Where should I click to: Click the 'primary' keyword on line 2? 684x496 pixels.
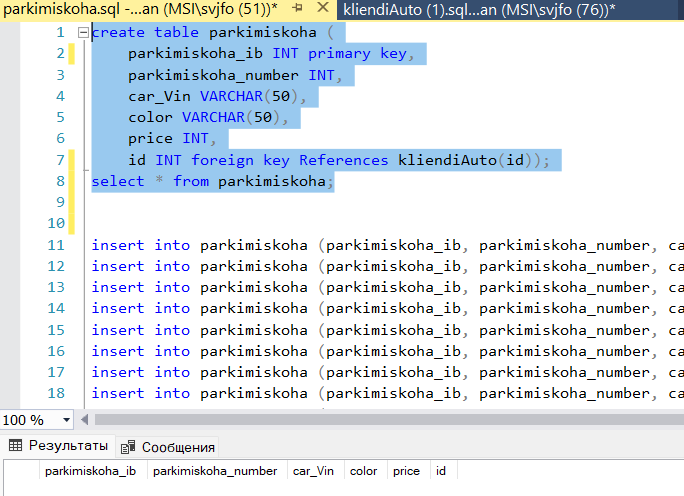339,54
